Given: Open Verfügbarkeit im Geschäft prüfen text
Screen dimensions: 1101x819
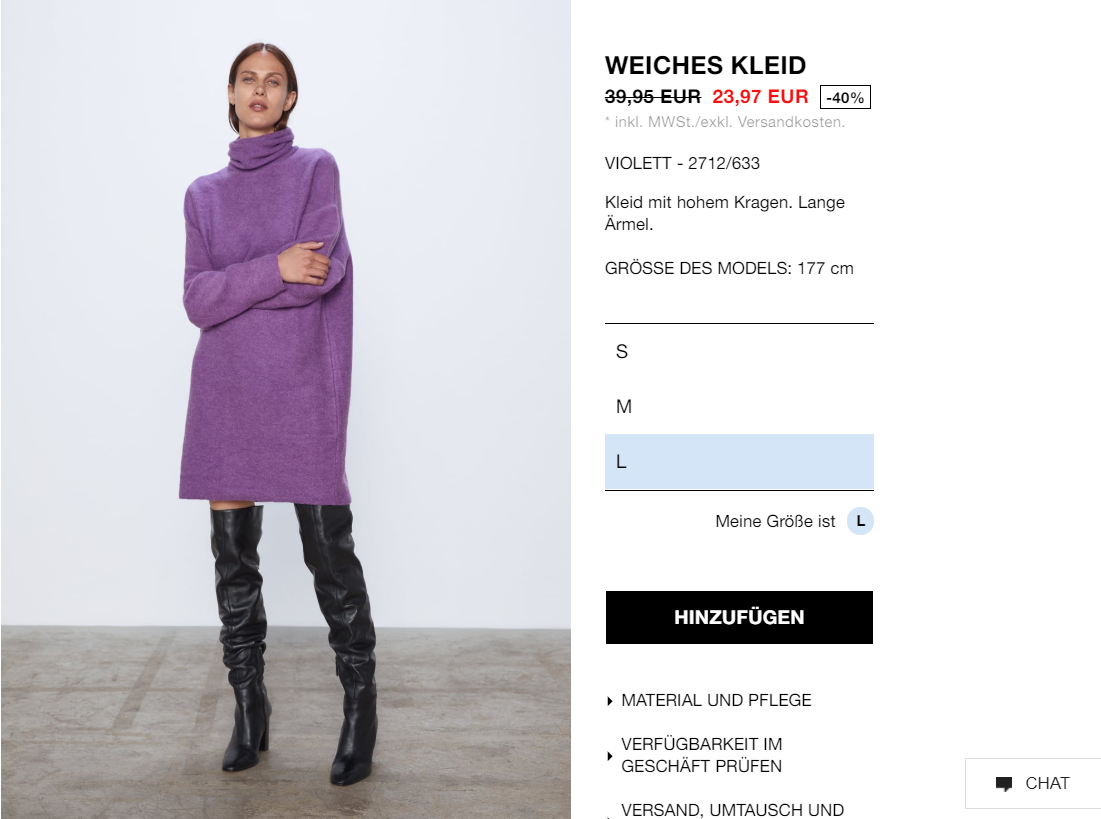Looking at the screenshot, I should 701,755.
